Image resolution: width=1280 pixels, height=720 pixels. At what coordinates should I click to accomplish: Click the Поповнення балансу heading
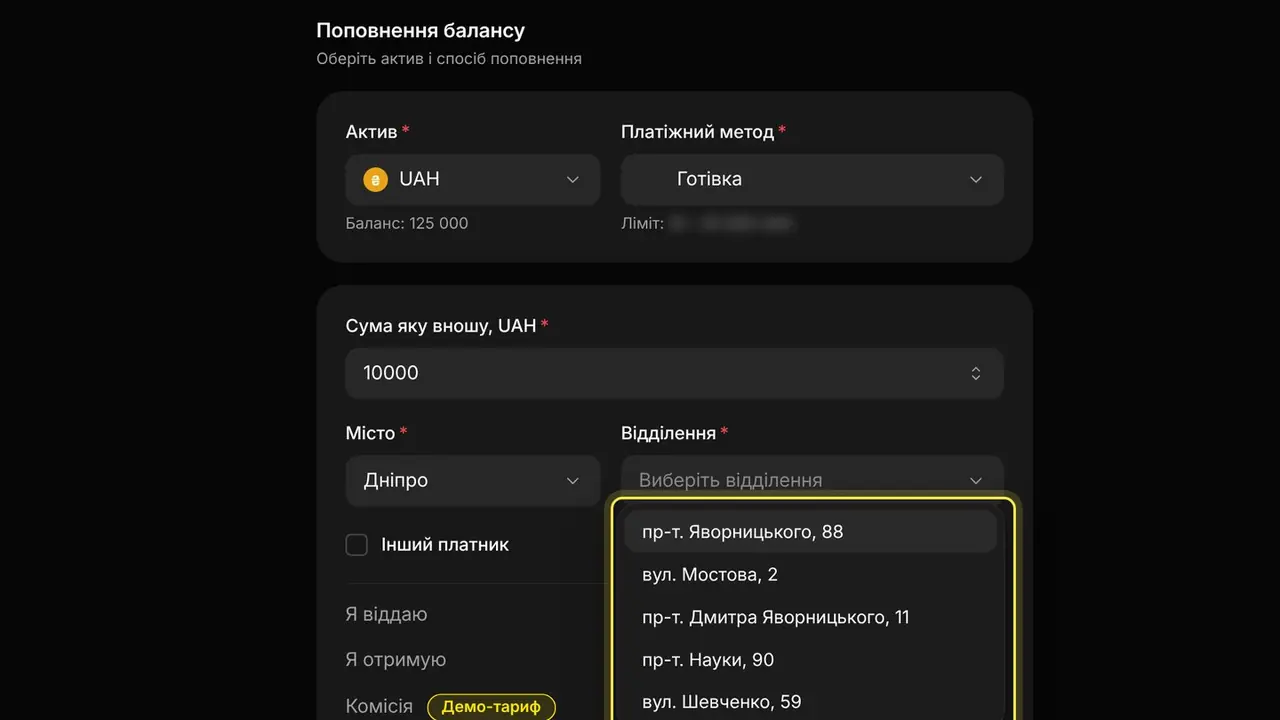click(421, 31)
